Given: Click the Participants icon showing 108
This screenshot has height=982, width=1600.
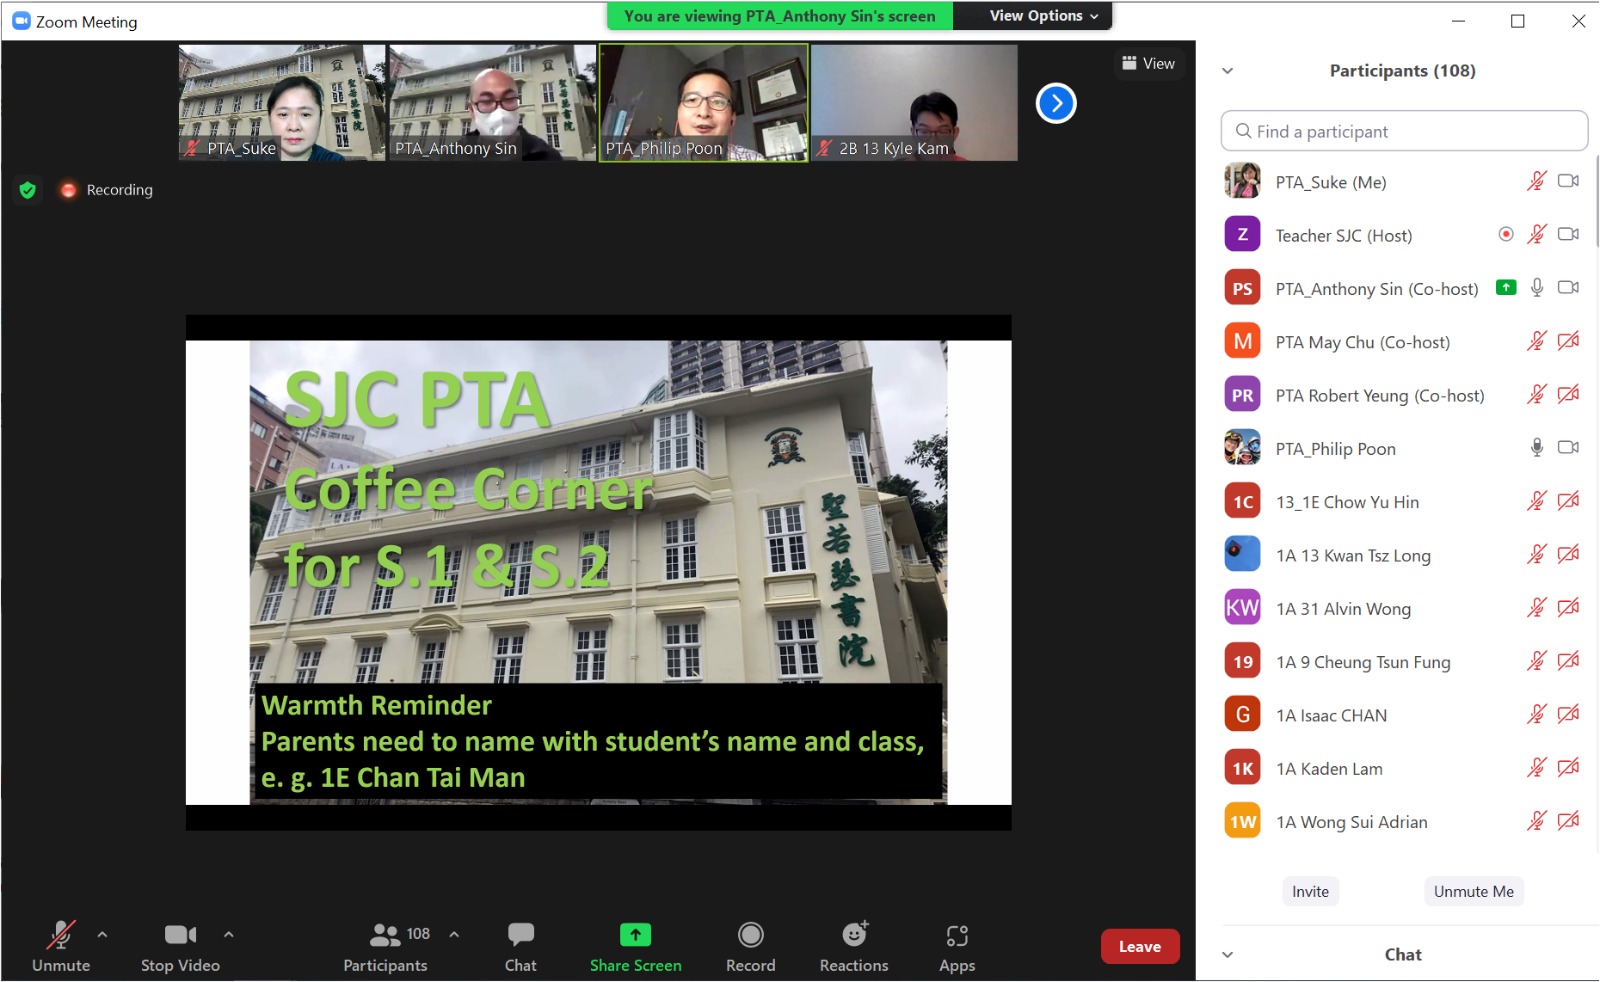Looking at the screenshot, I should click(386, 935).
